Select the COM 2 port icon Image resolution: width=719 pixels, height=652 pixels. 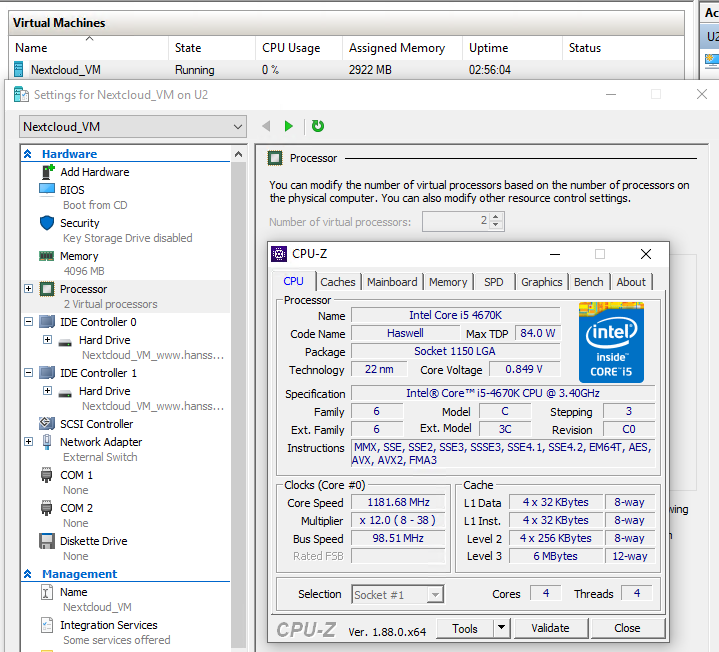[46, 508]
